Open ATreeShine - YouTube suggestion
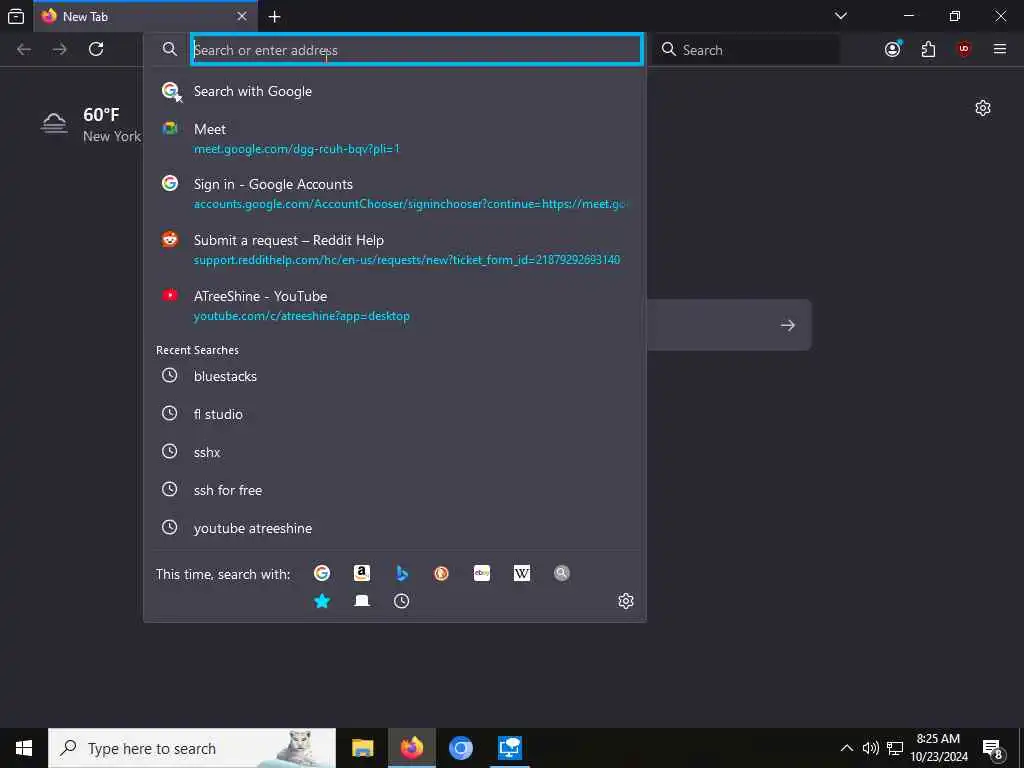Viewport: 1024px width, 768px height. click(x=394, y=306)
